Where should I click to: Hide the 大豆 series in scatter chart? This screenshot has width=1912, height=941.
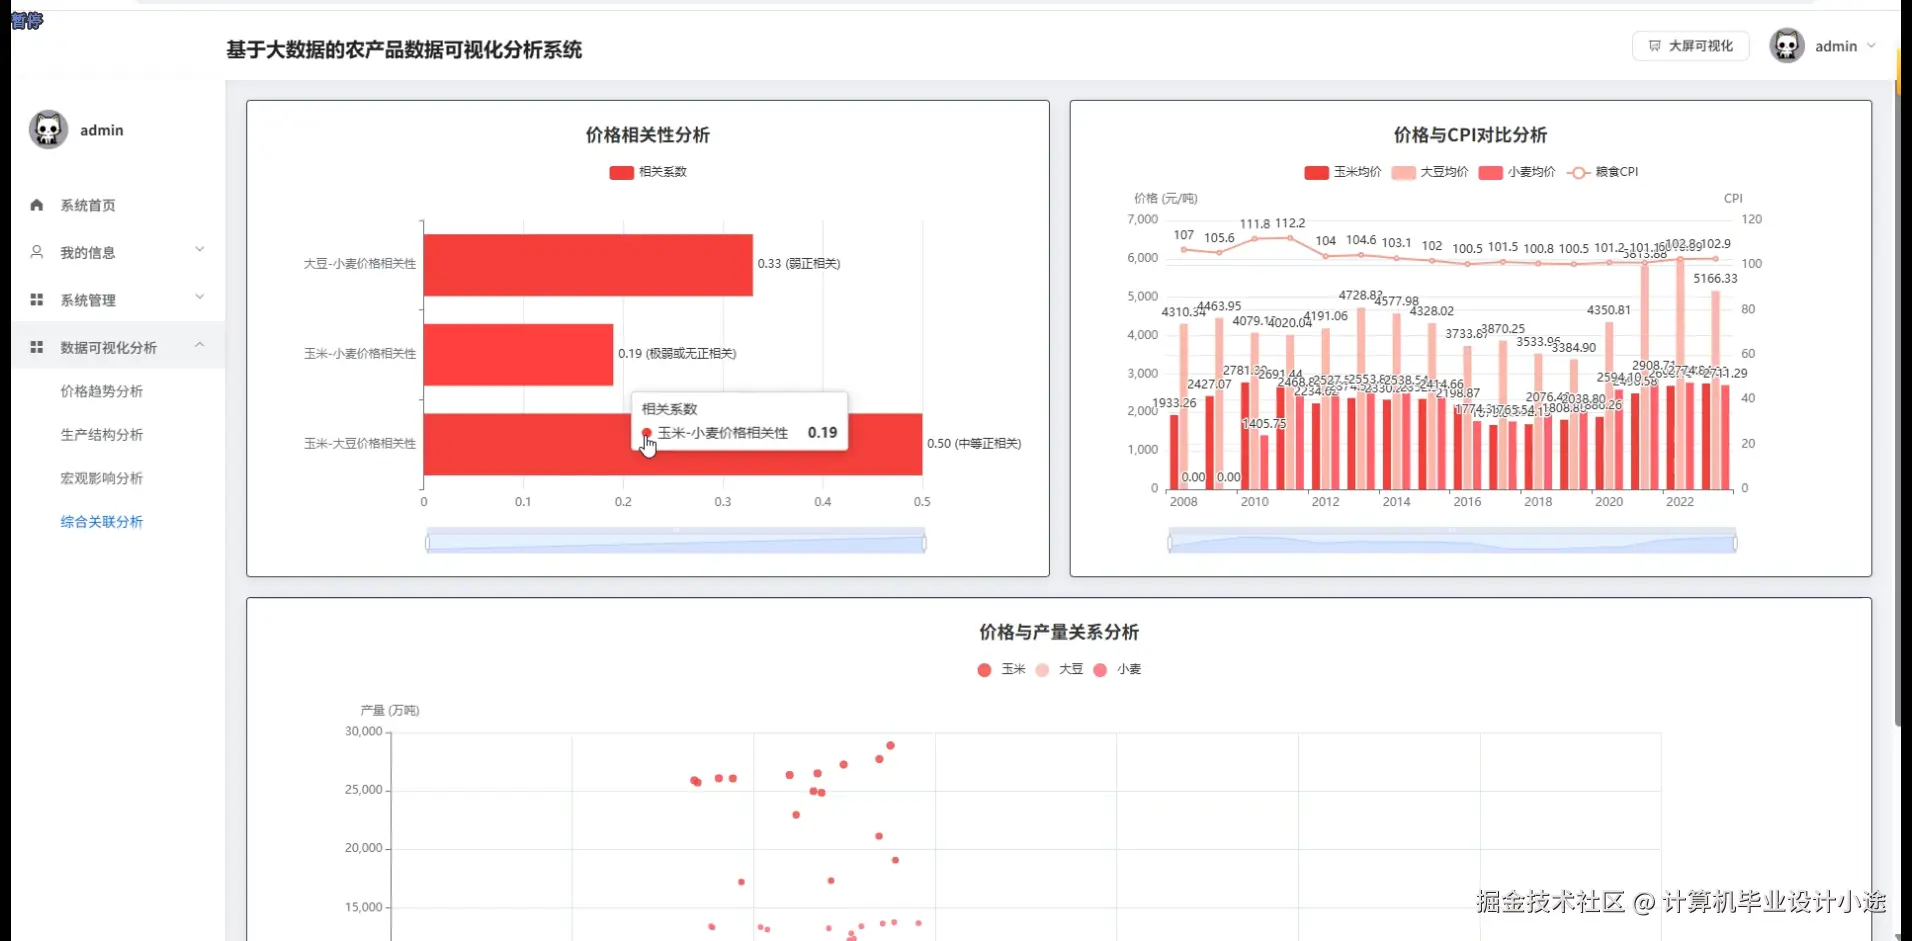pyautogui.click(x=1059, y=670)
